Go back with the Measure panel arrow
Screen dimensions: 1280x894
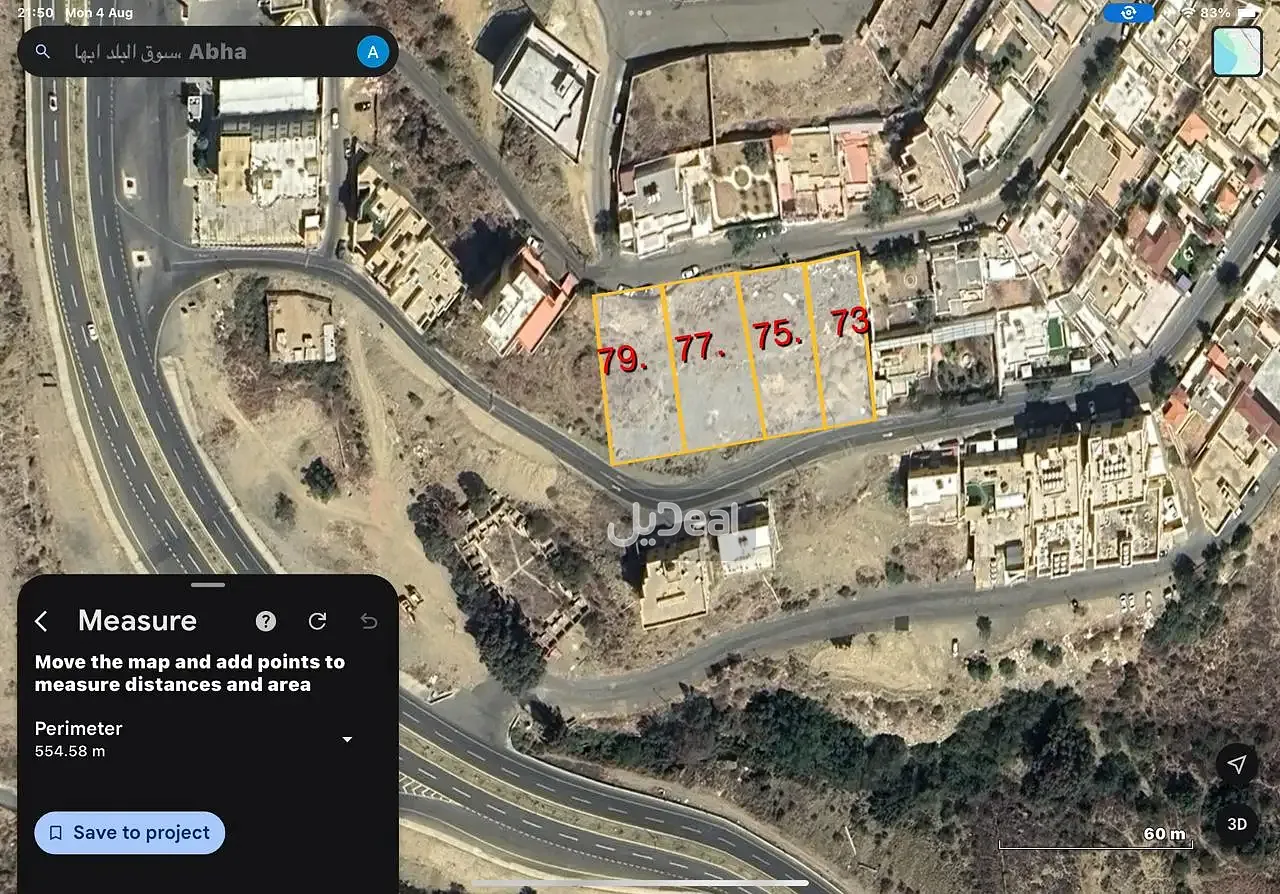point(41,621)
